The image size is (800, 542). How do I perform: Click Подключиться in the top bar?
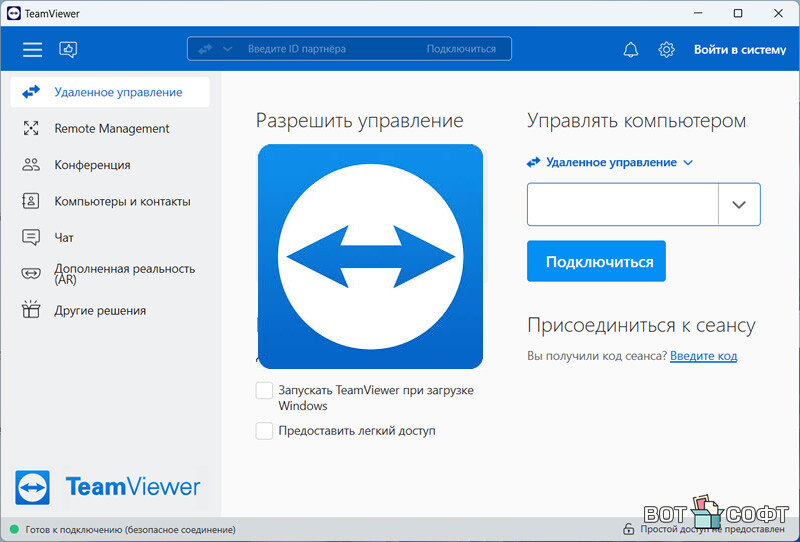coord(461,49)
